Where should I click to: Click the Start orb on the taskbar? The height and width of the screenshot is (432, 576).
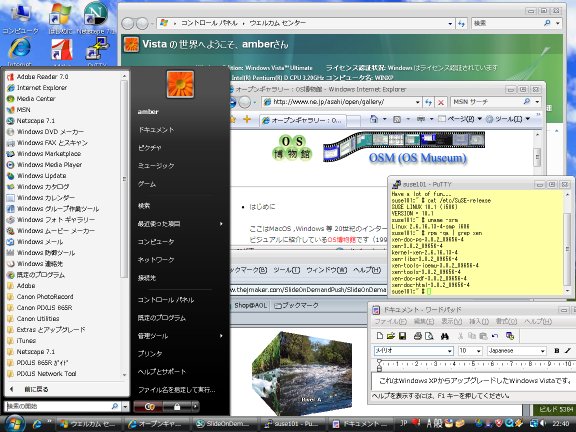(14, 424)
